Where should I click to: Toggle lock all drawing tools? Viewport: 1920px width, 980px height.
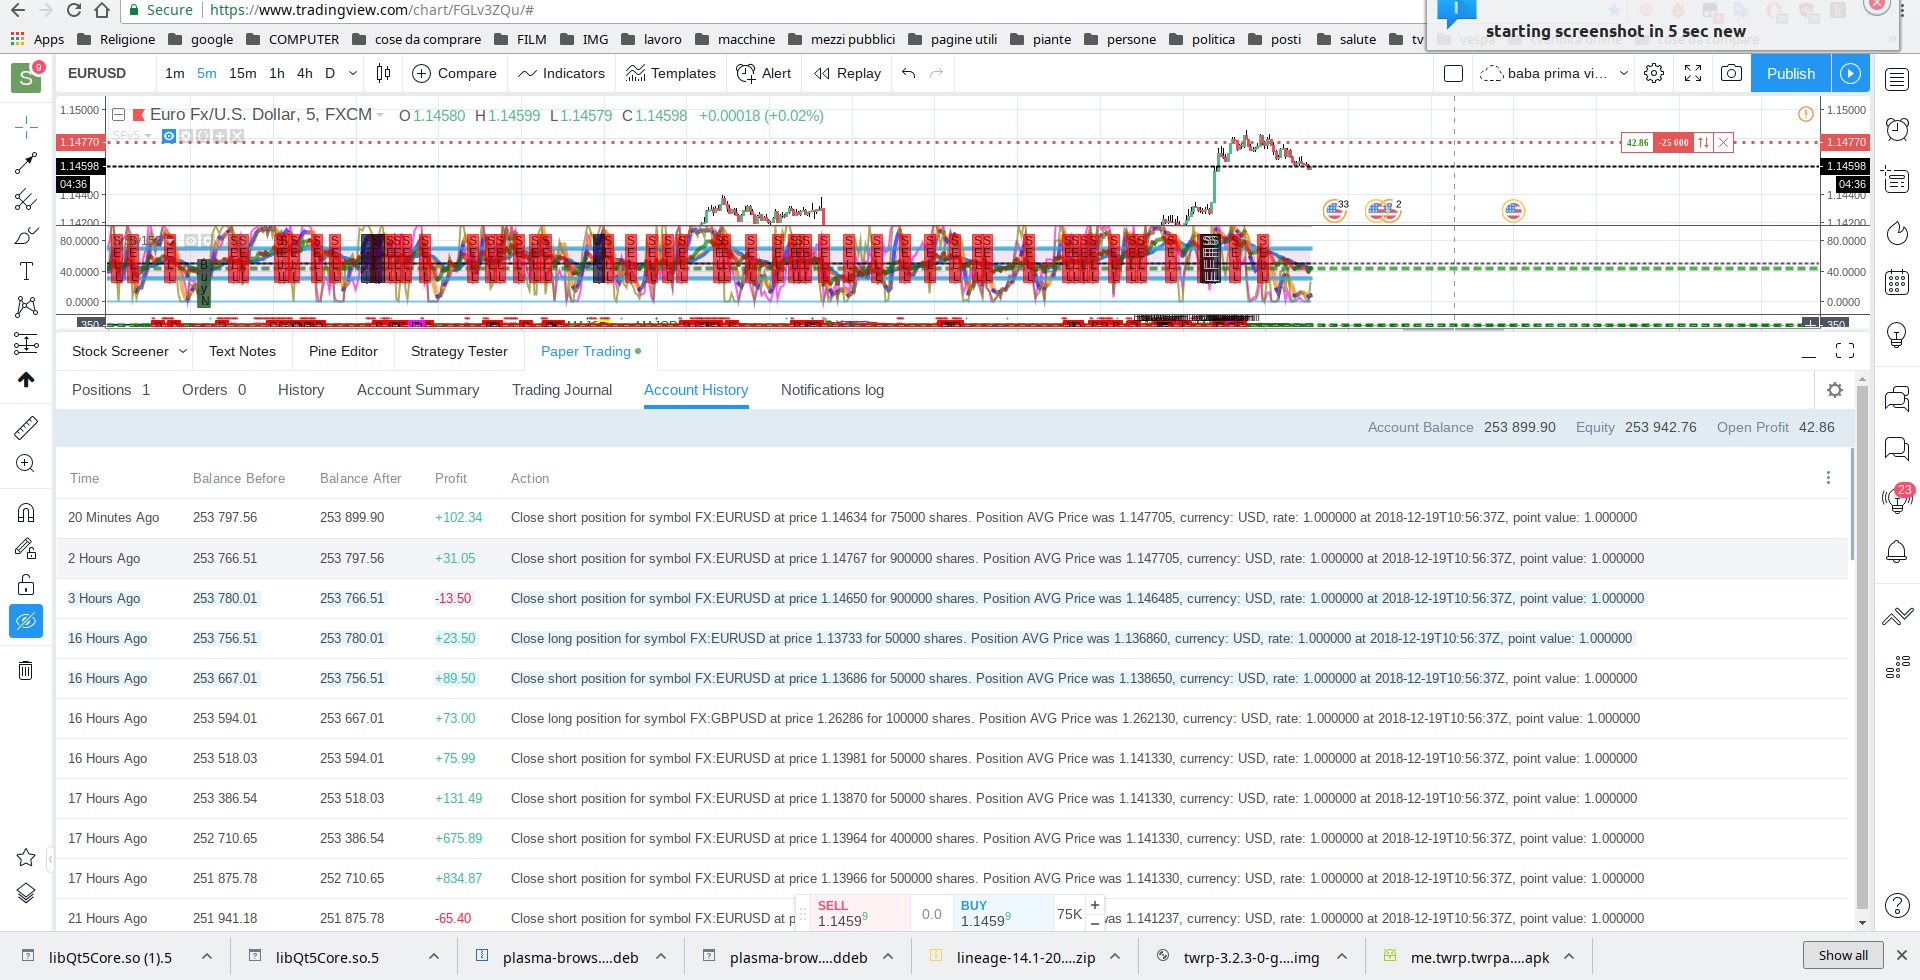[x=26, y=585]
